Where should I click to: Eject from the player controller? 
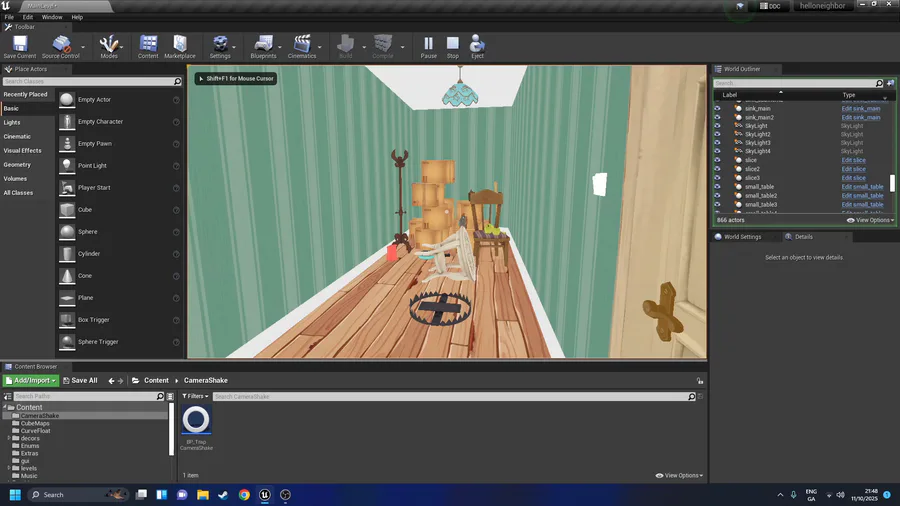[x=477, y=47]
